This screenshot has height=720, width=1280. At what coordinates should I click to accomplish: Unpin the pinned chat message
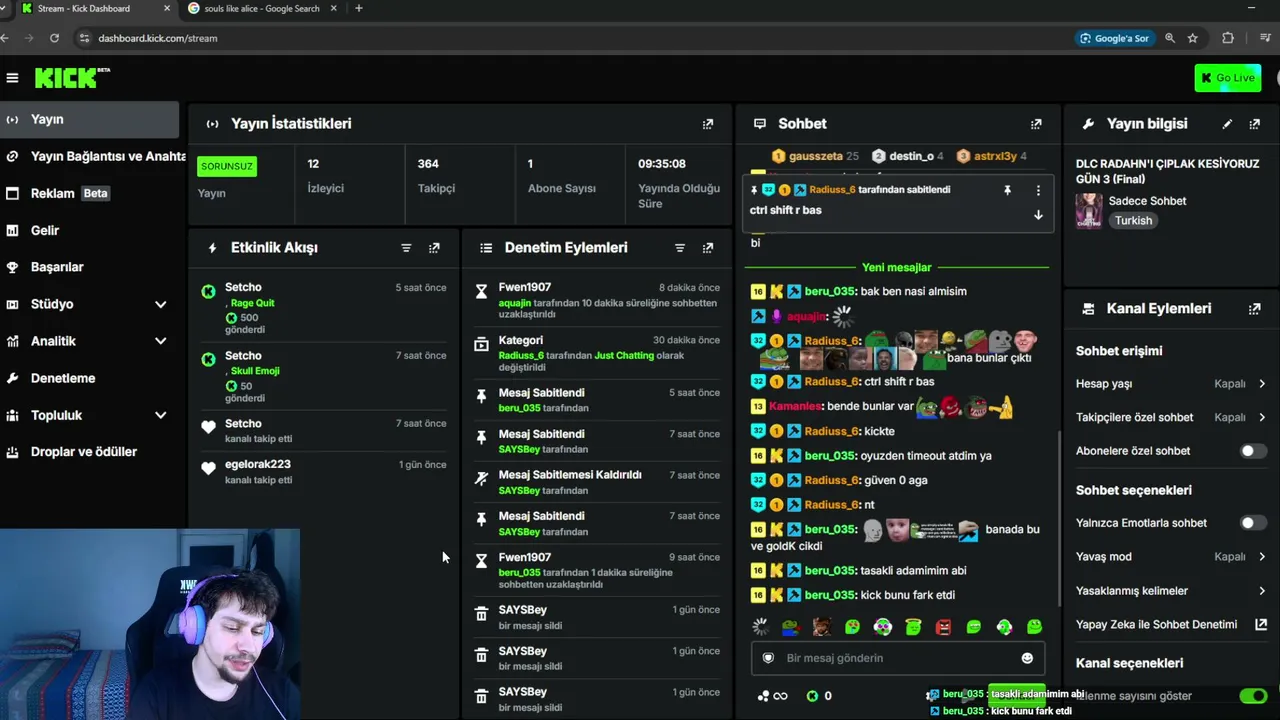(1007, 190)
